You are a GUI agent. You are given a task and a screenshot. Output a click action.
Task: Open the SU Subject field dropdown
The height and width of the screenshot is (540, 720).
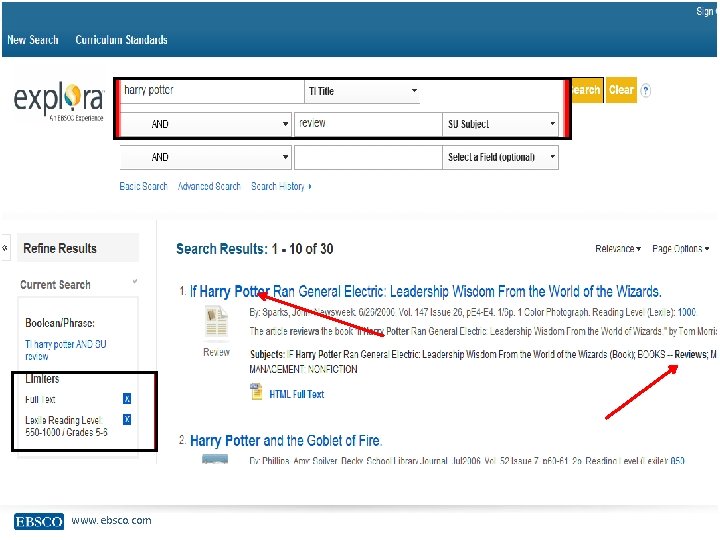pos(500,124)
